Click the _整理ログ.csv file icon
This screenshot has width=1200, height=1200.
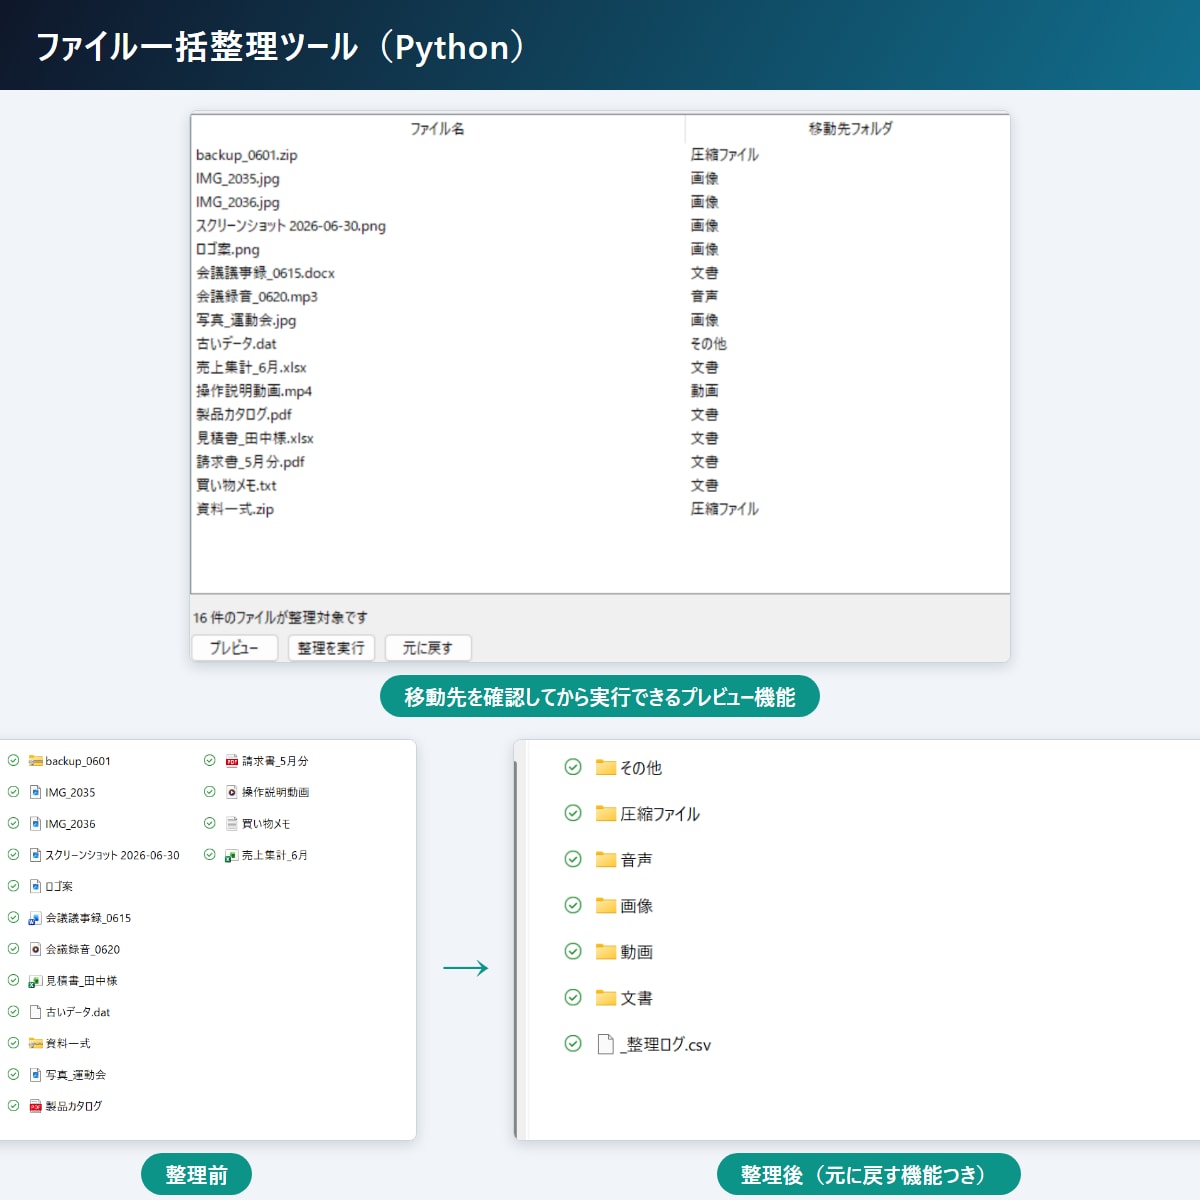coord(605,1044)
